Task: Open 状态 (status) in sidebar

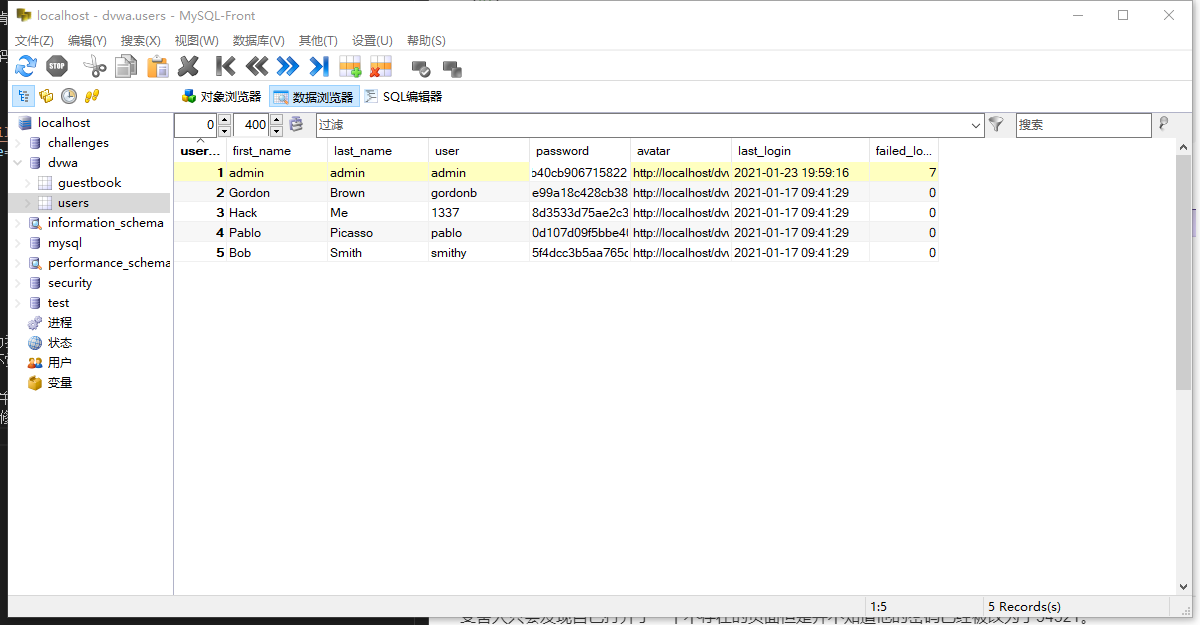Action: [60, 343]
